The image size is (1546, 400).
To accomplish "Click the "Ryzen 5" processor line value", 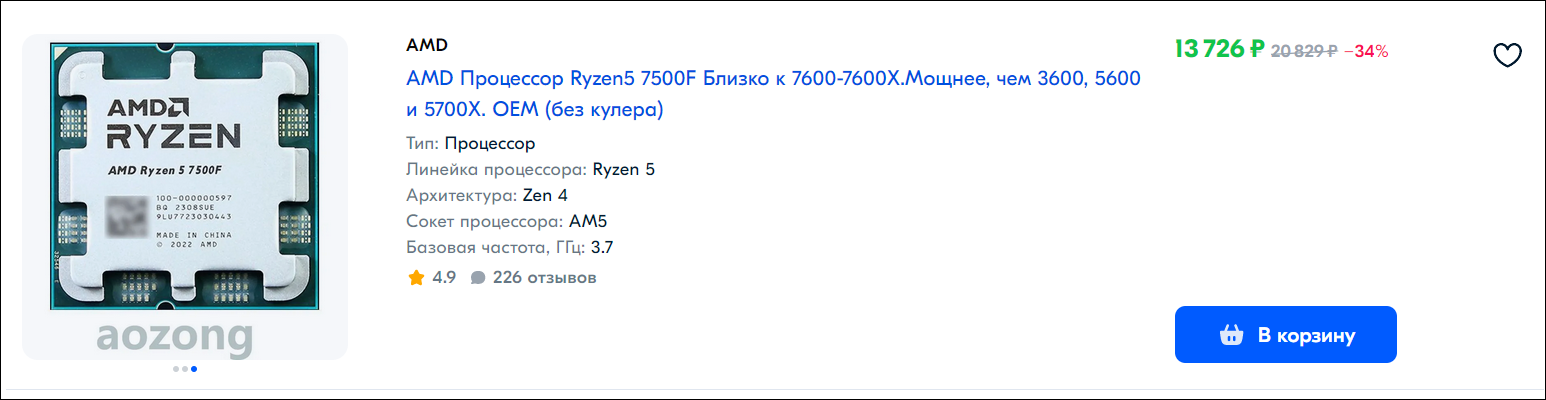I will click(623, 169).
